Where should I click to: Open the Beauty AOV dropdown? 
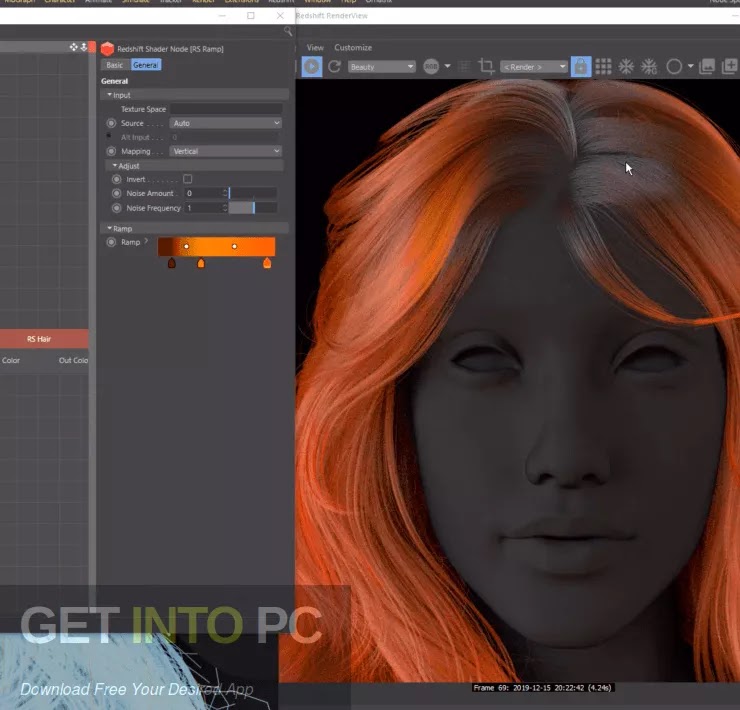(382, 67)
